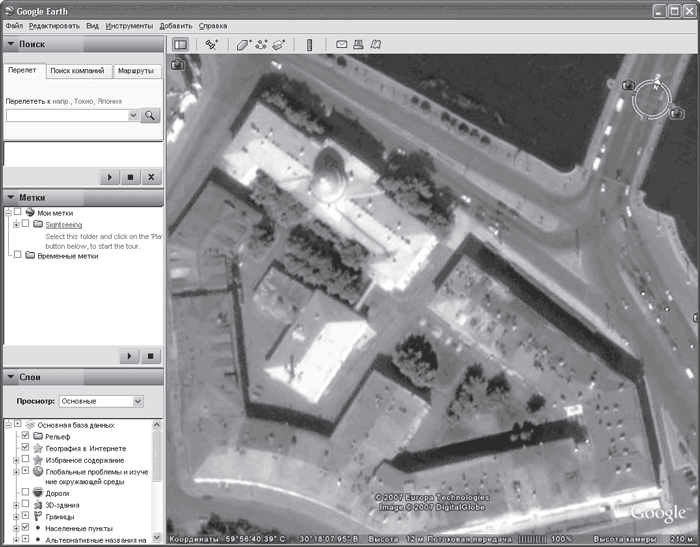Select the Add Polygon tool

[x=243, y=44]
